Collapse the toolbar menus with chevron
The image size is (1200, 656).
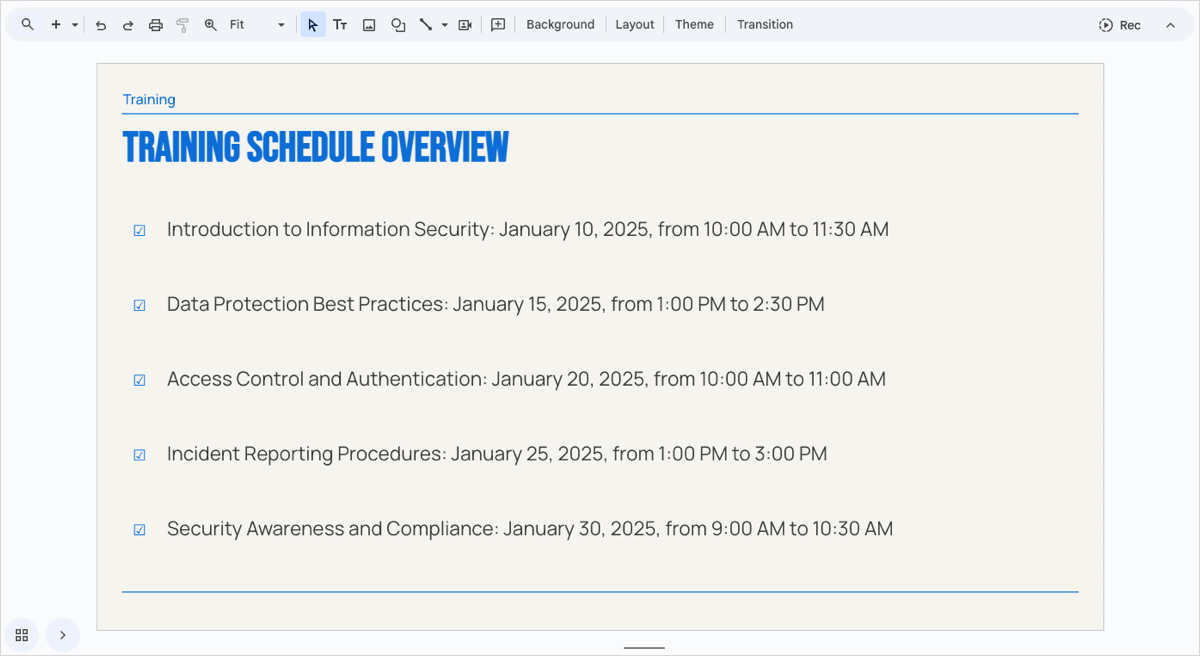[1170, 25]
